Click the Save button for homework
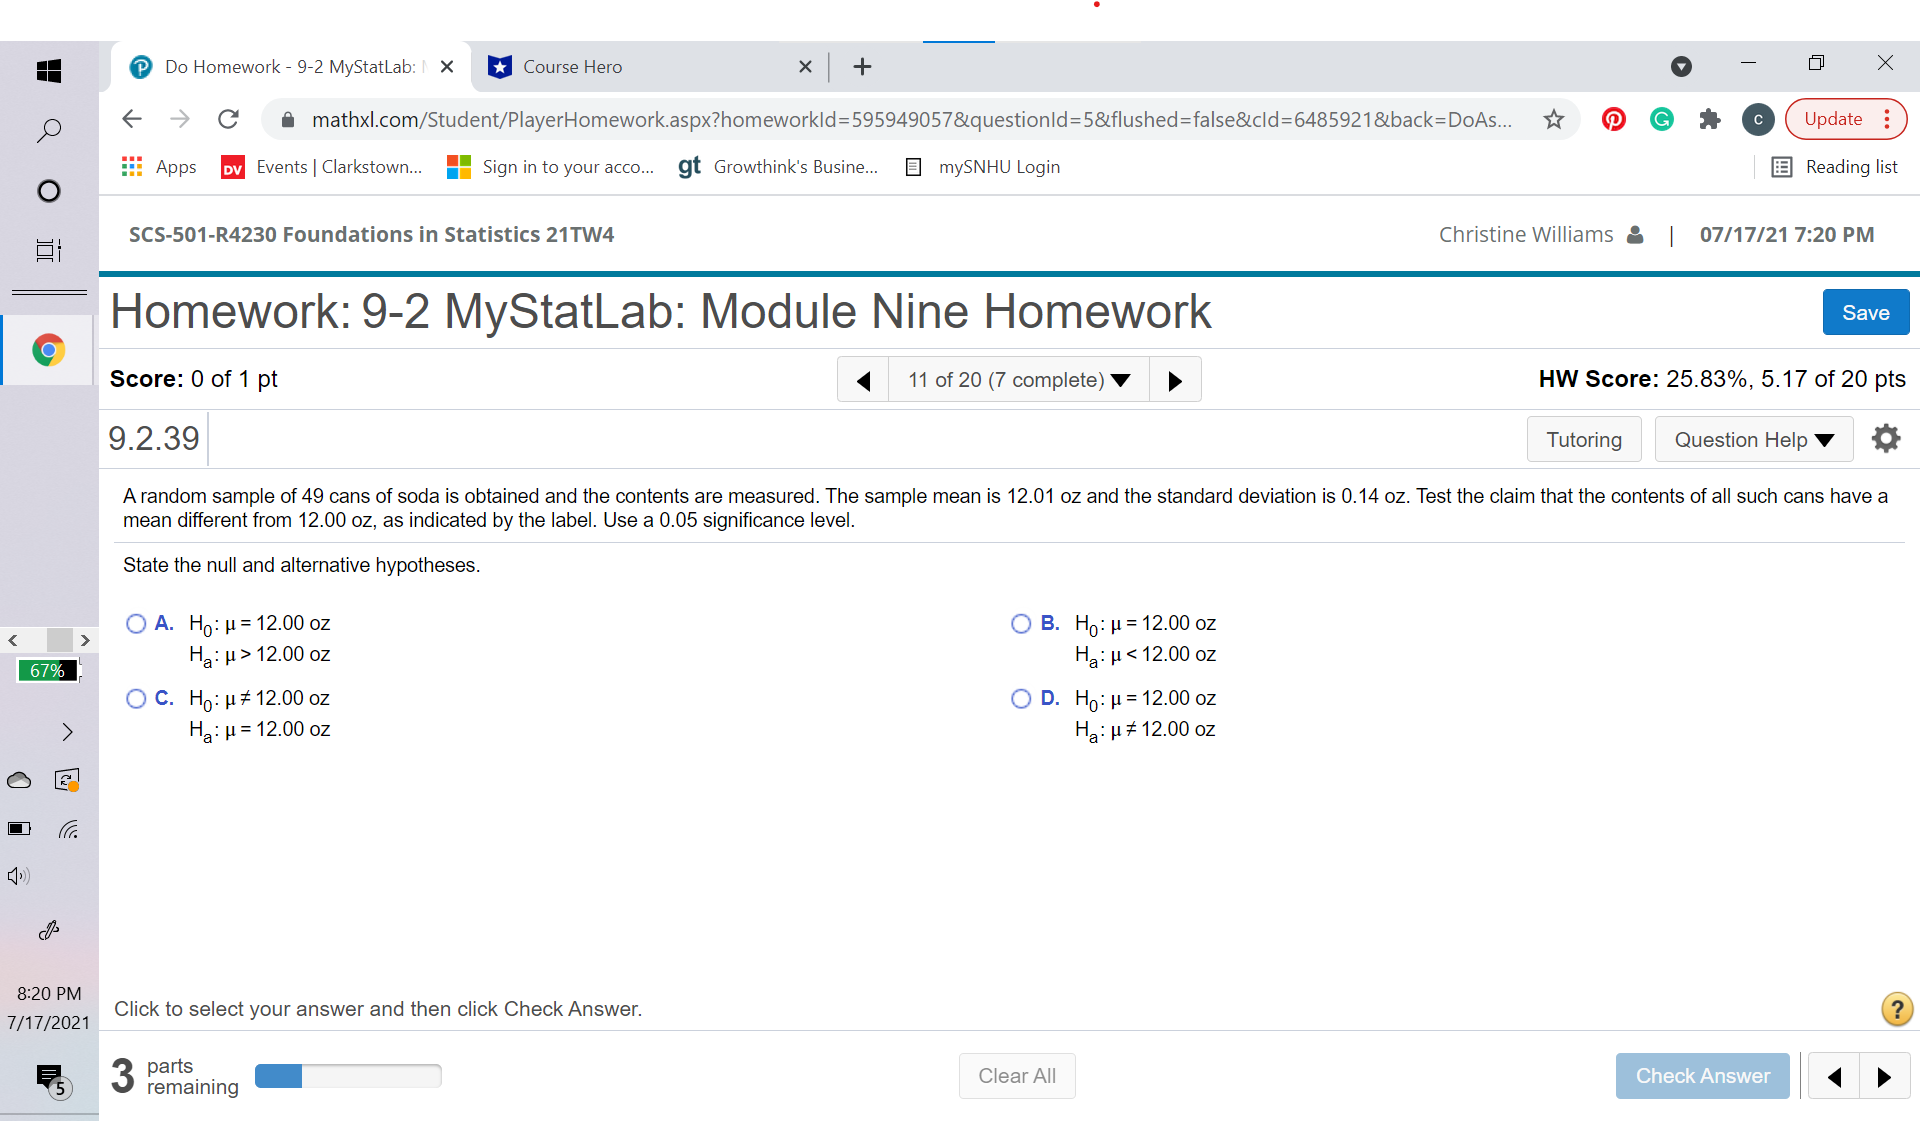The height and width of the screenshot is (1121, 1920). 1865,312
